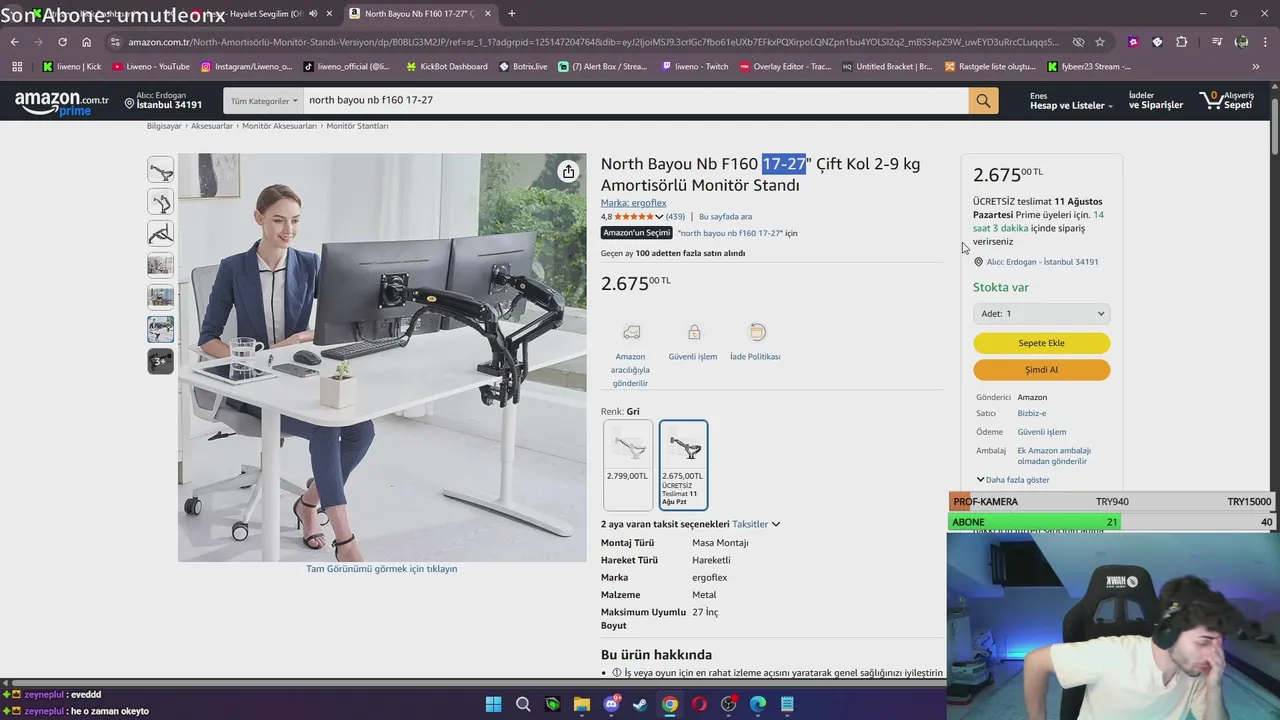Open Windows taskbar search
Screen dimensions: 1280x720
tap(523, 704)
